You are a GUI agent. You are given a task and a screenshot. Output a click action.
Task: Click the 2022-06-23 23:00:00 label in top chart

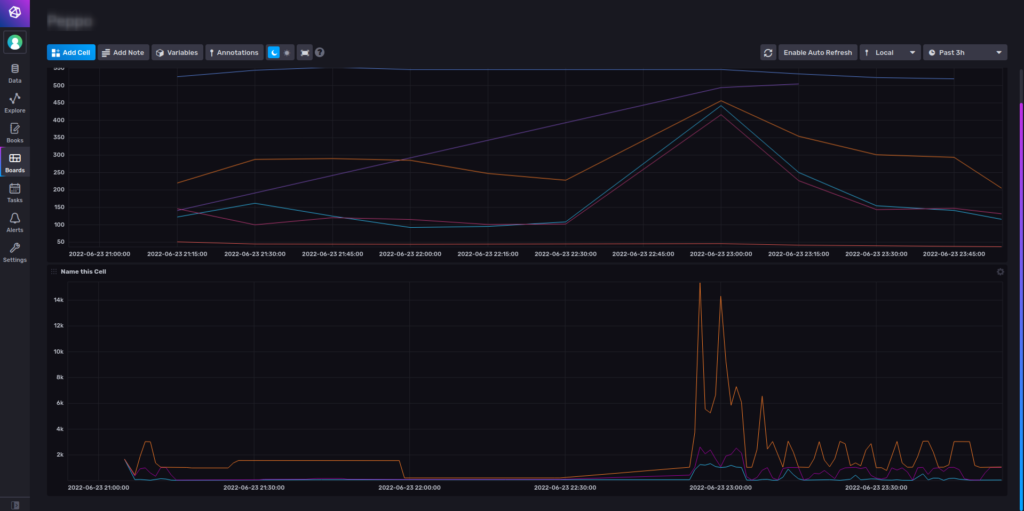click(720, 254)
